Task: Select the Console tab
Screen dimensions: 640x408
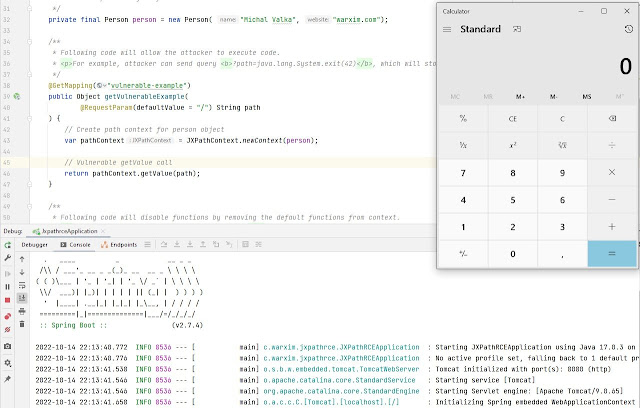Action: coord(75,245)
